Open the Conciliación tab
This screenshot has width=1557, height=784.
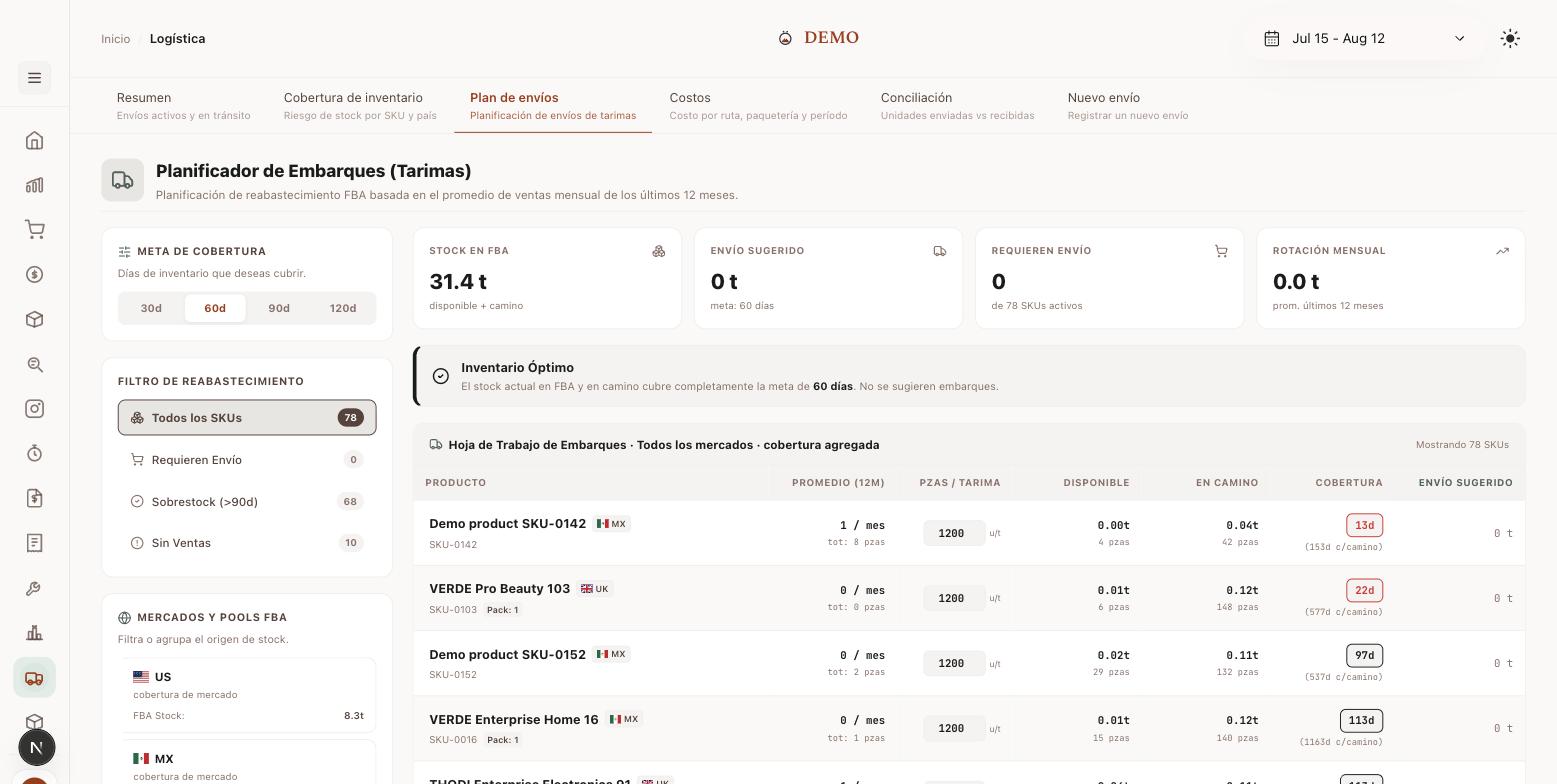point(957,106)
